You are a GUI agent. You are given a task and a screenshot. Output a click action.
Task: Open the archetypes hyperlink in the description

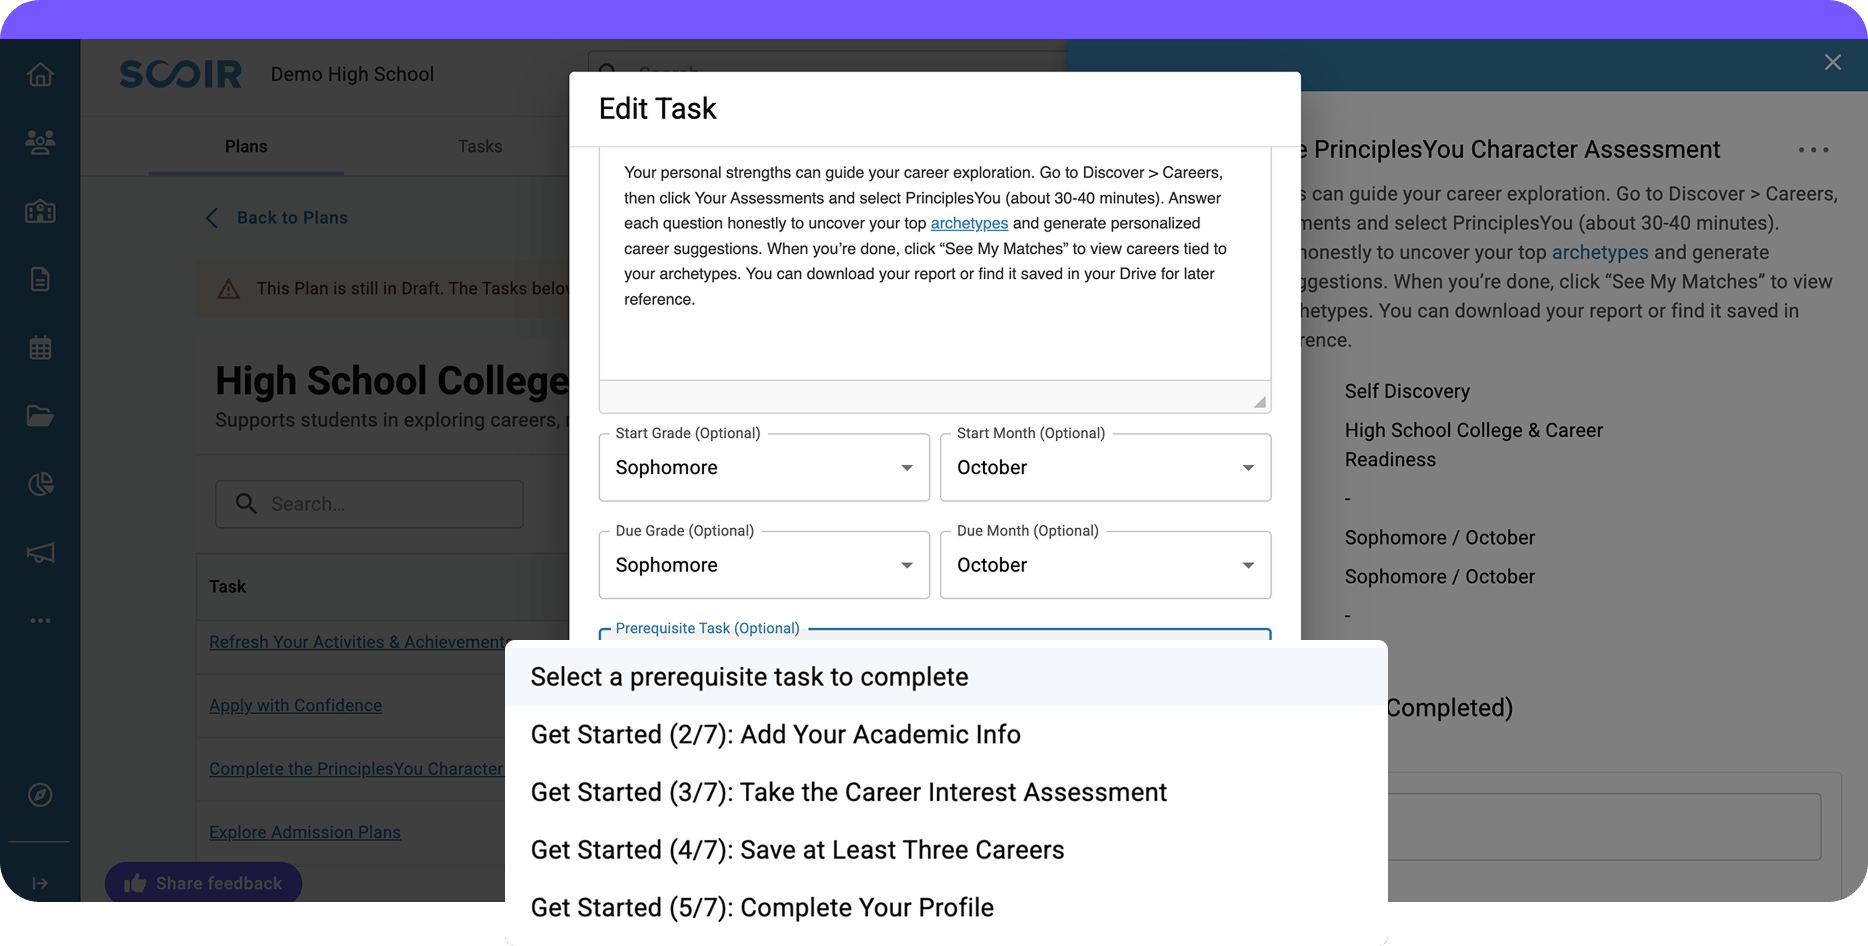[x=969, y=223]
